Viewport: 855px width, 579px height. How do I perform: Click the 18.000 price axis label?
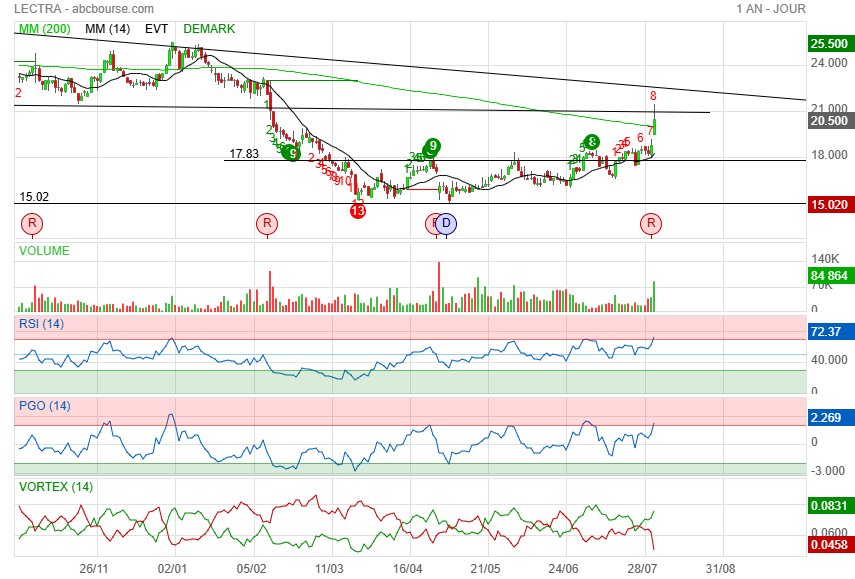pos(829,155)
